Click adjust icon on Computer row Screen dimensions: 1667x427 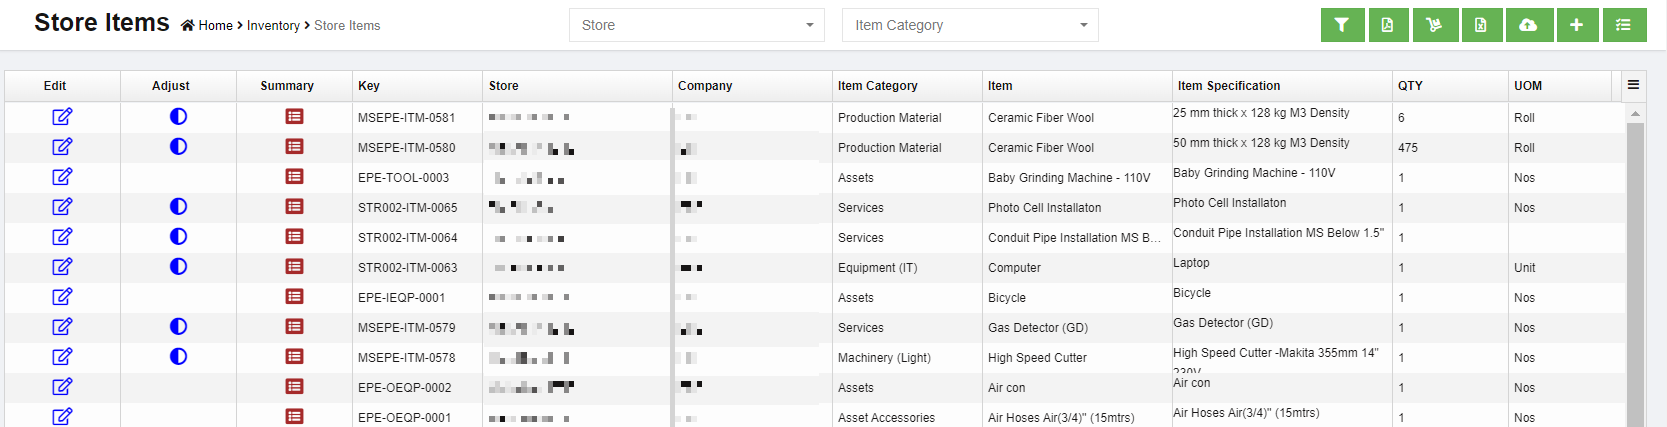[178, 267]
